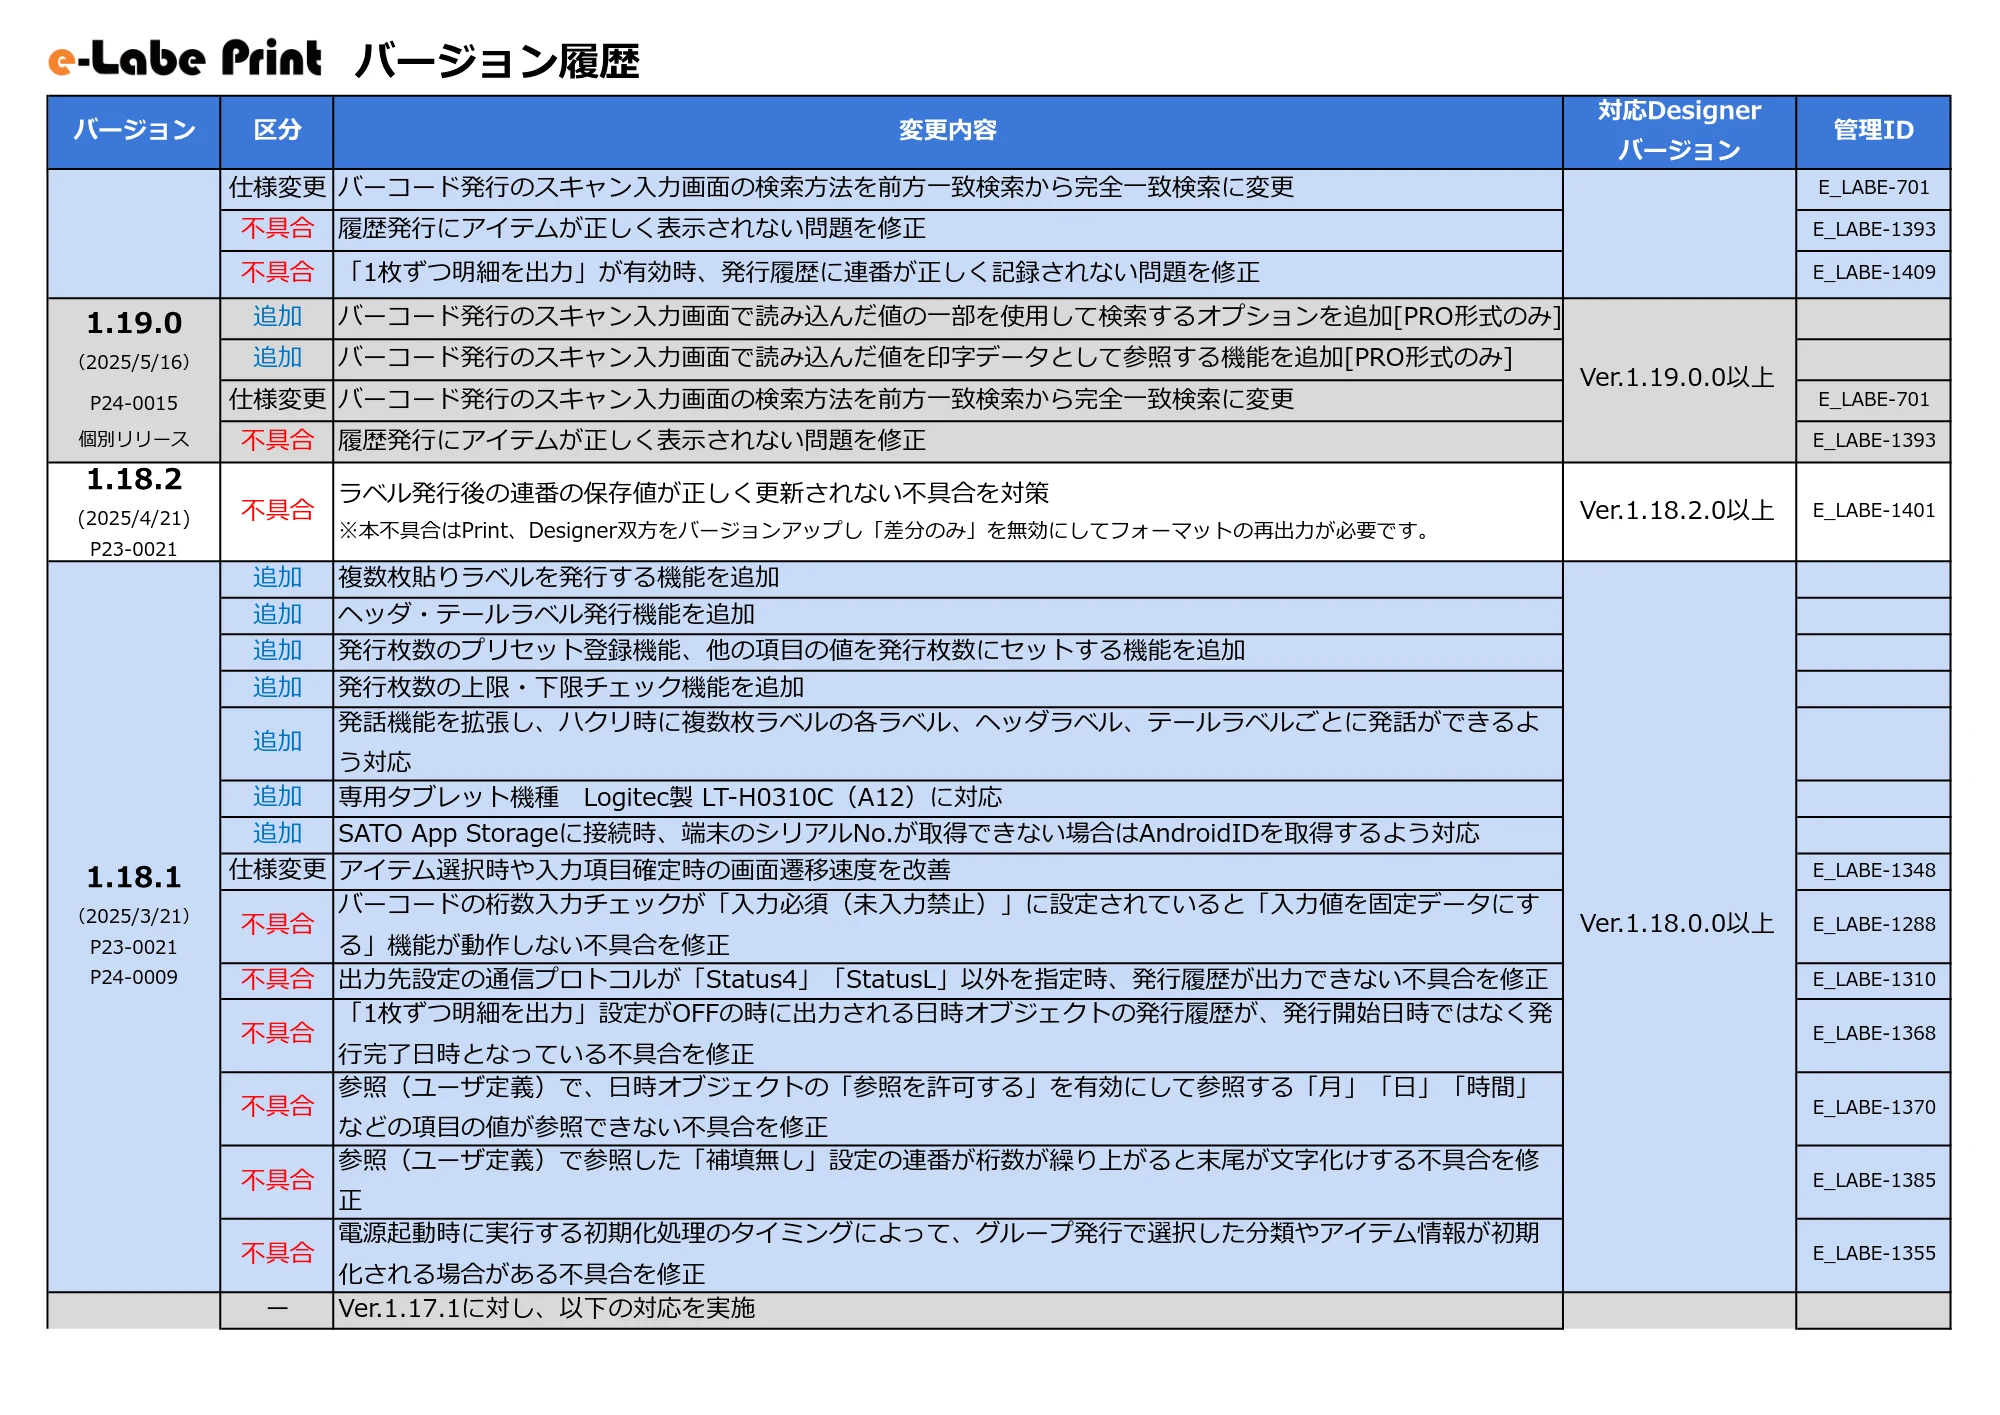
Task: Click Ver.1.19.0.0以上 designer version
Action: [x=1678, y=378]
